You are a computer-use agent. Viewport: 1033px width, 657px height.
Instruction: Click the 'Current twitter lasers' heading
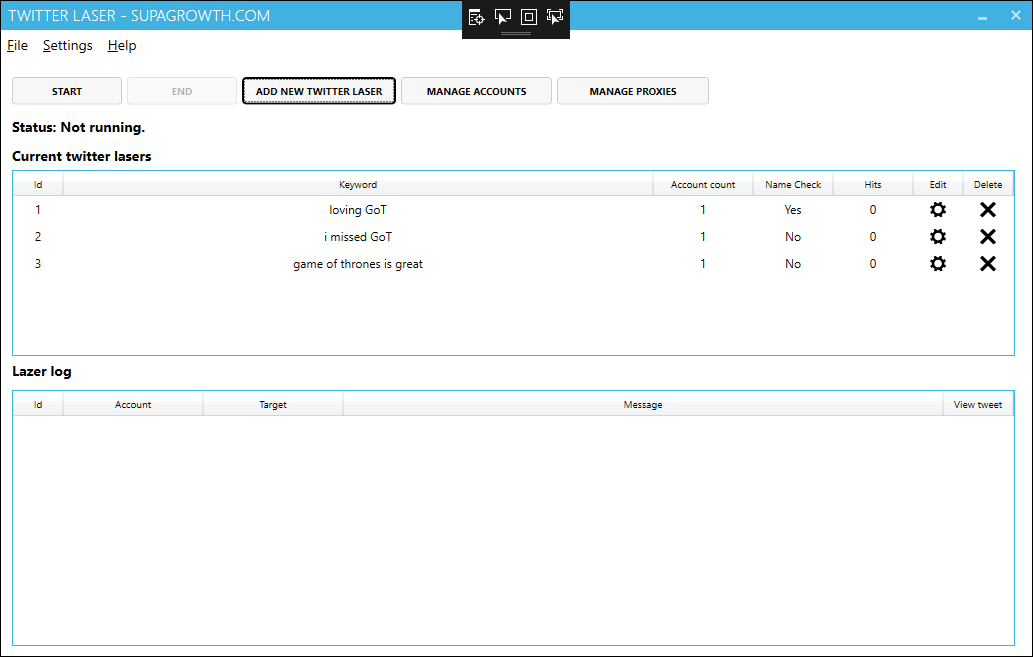click(82, 156)
